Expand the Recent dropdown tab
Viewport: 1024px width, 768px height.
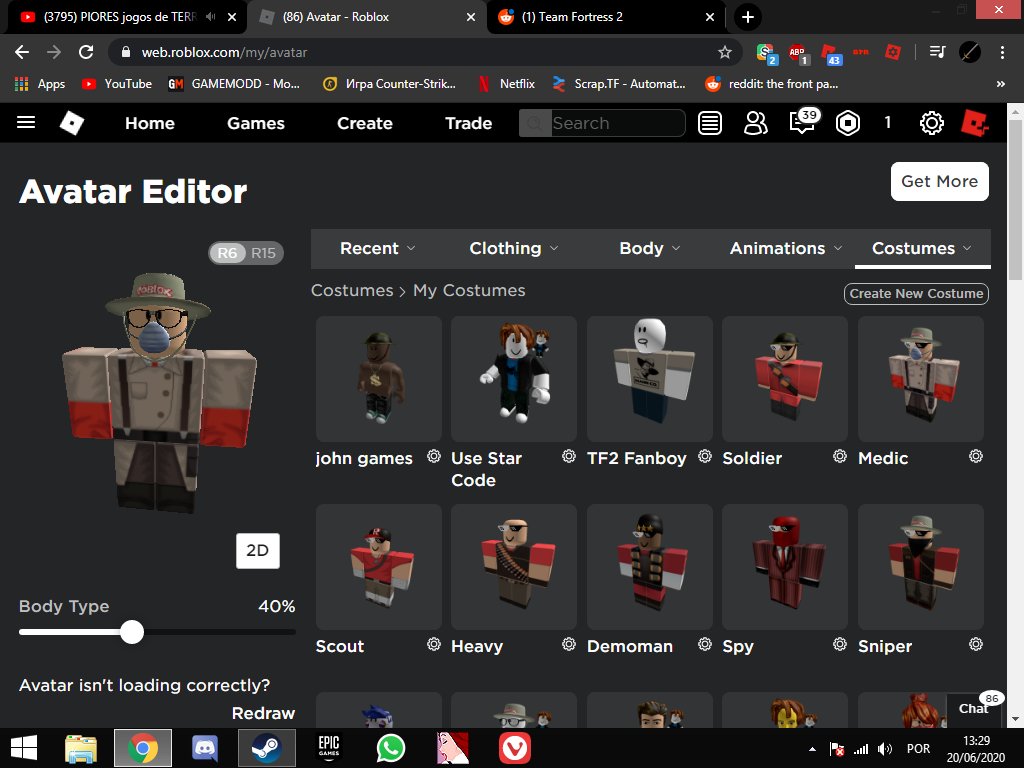coord(377,248)
